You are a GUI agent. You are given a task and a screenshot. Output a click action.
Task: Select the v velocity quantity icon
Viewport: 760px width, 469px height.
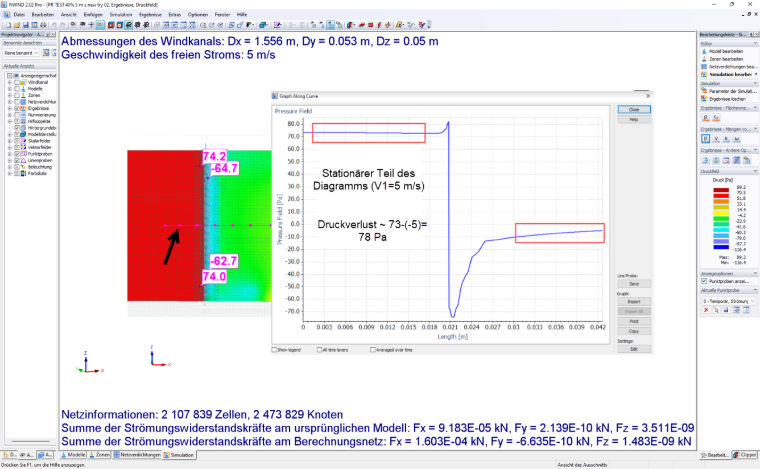(x=716, y=139)
